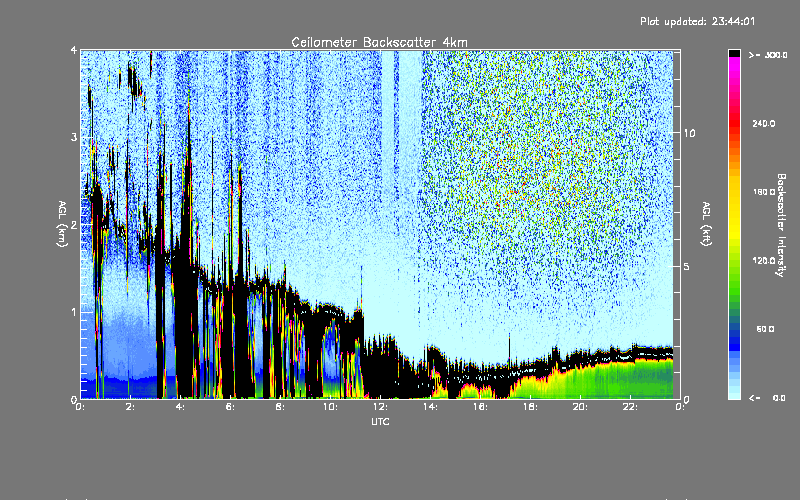Click the 'AGL (km)' left axis label
The height and width of the screenshot is (500, 800).
point(62,224)
